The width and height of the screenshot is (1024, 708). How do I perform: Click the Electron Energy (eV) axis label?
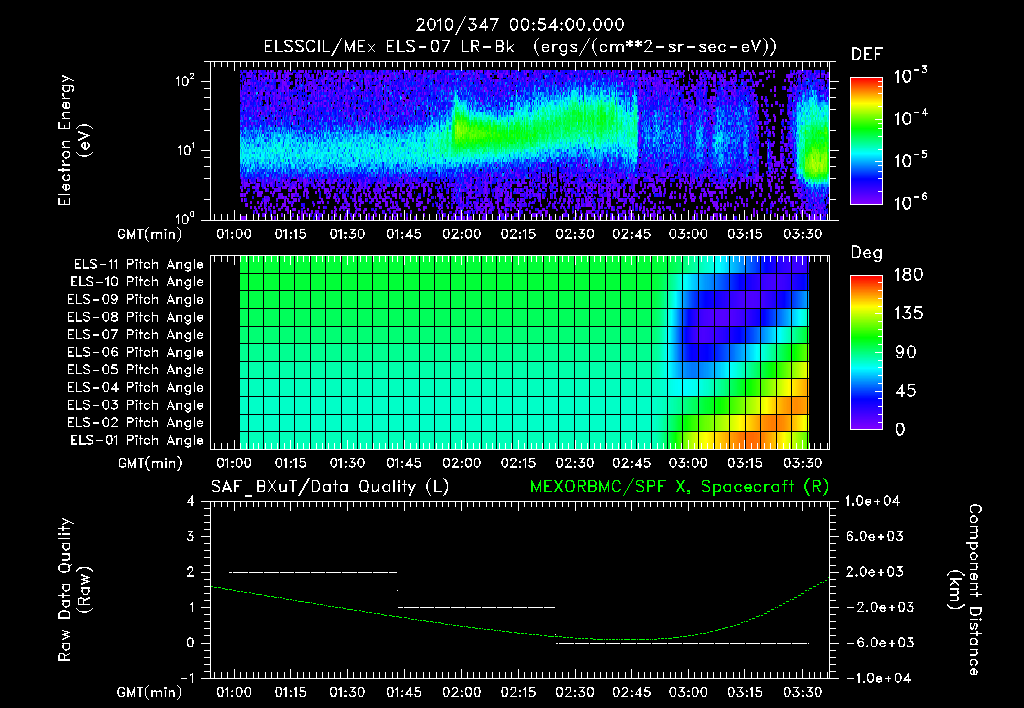coord(74,140)
